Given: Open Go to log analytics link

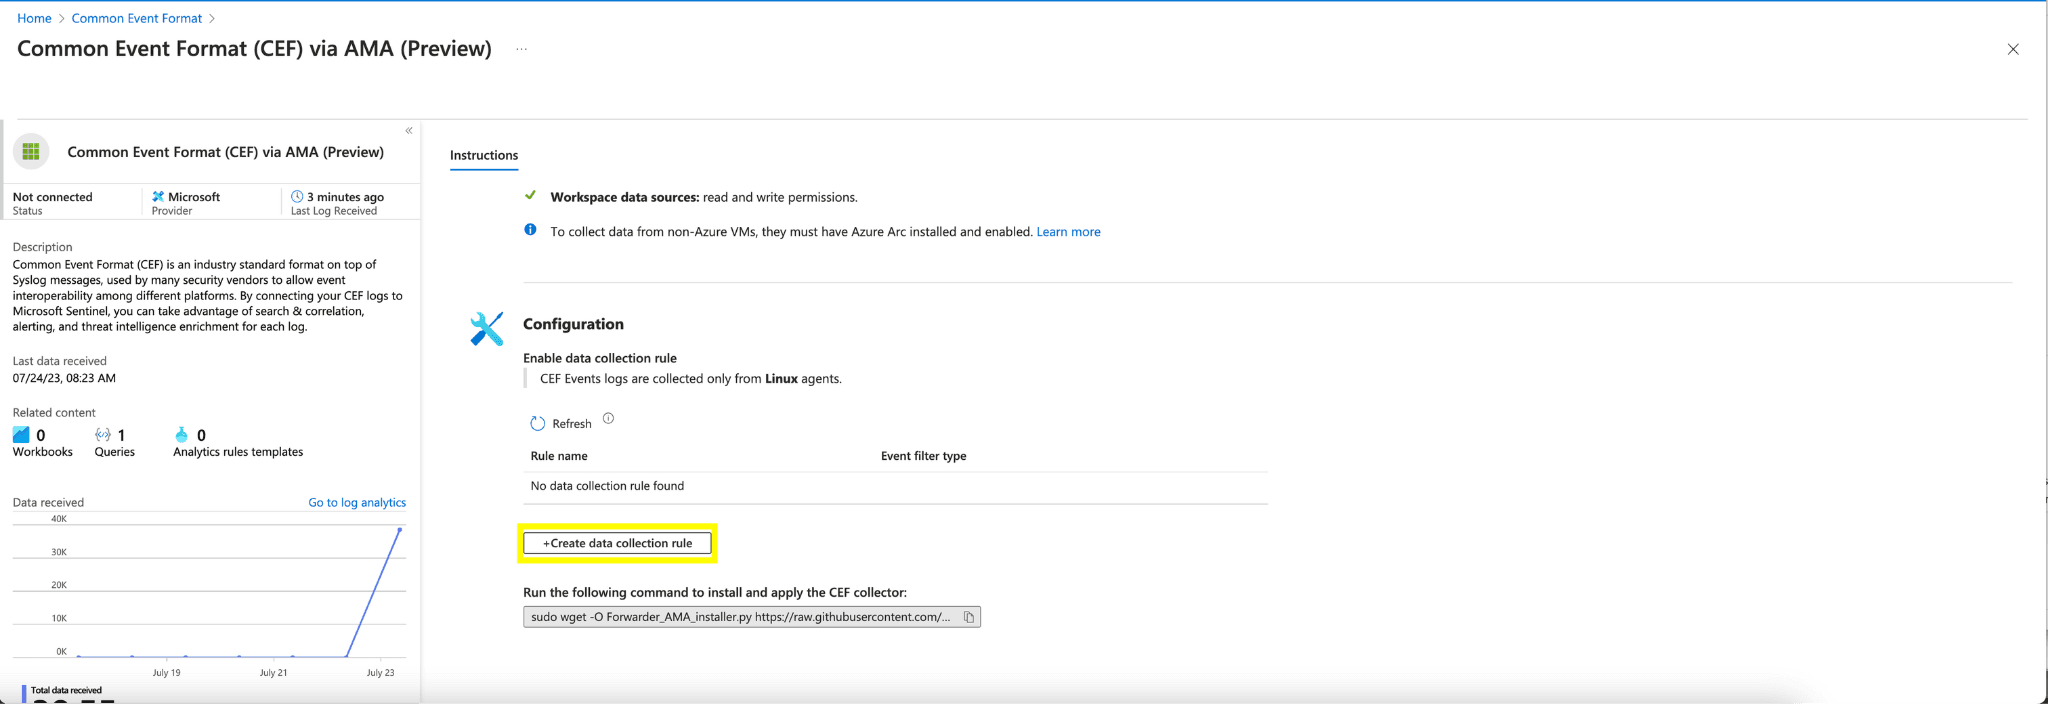Looking at the screenshot, I should 357,503.
